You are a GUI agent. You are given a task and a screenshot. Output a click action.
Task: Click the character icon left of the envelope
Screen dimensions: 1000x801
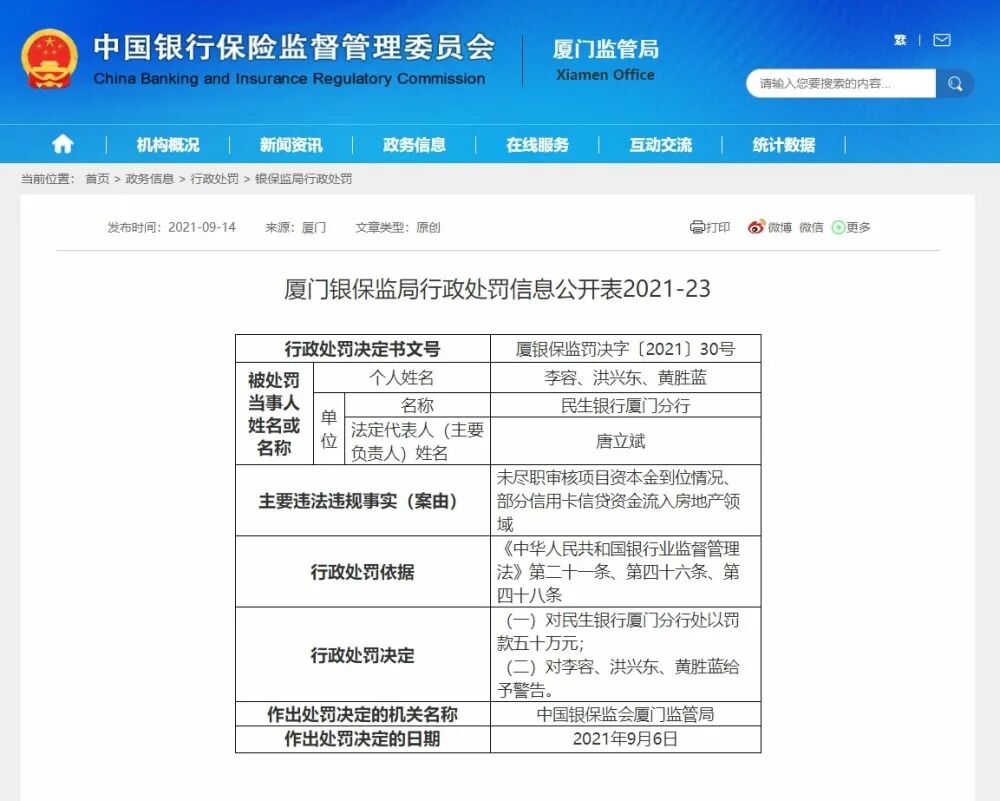click(899, 41)
